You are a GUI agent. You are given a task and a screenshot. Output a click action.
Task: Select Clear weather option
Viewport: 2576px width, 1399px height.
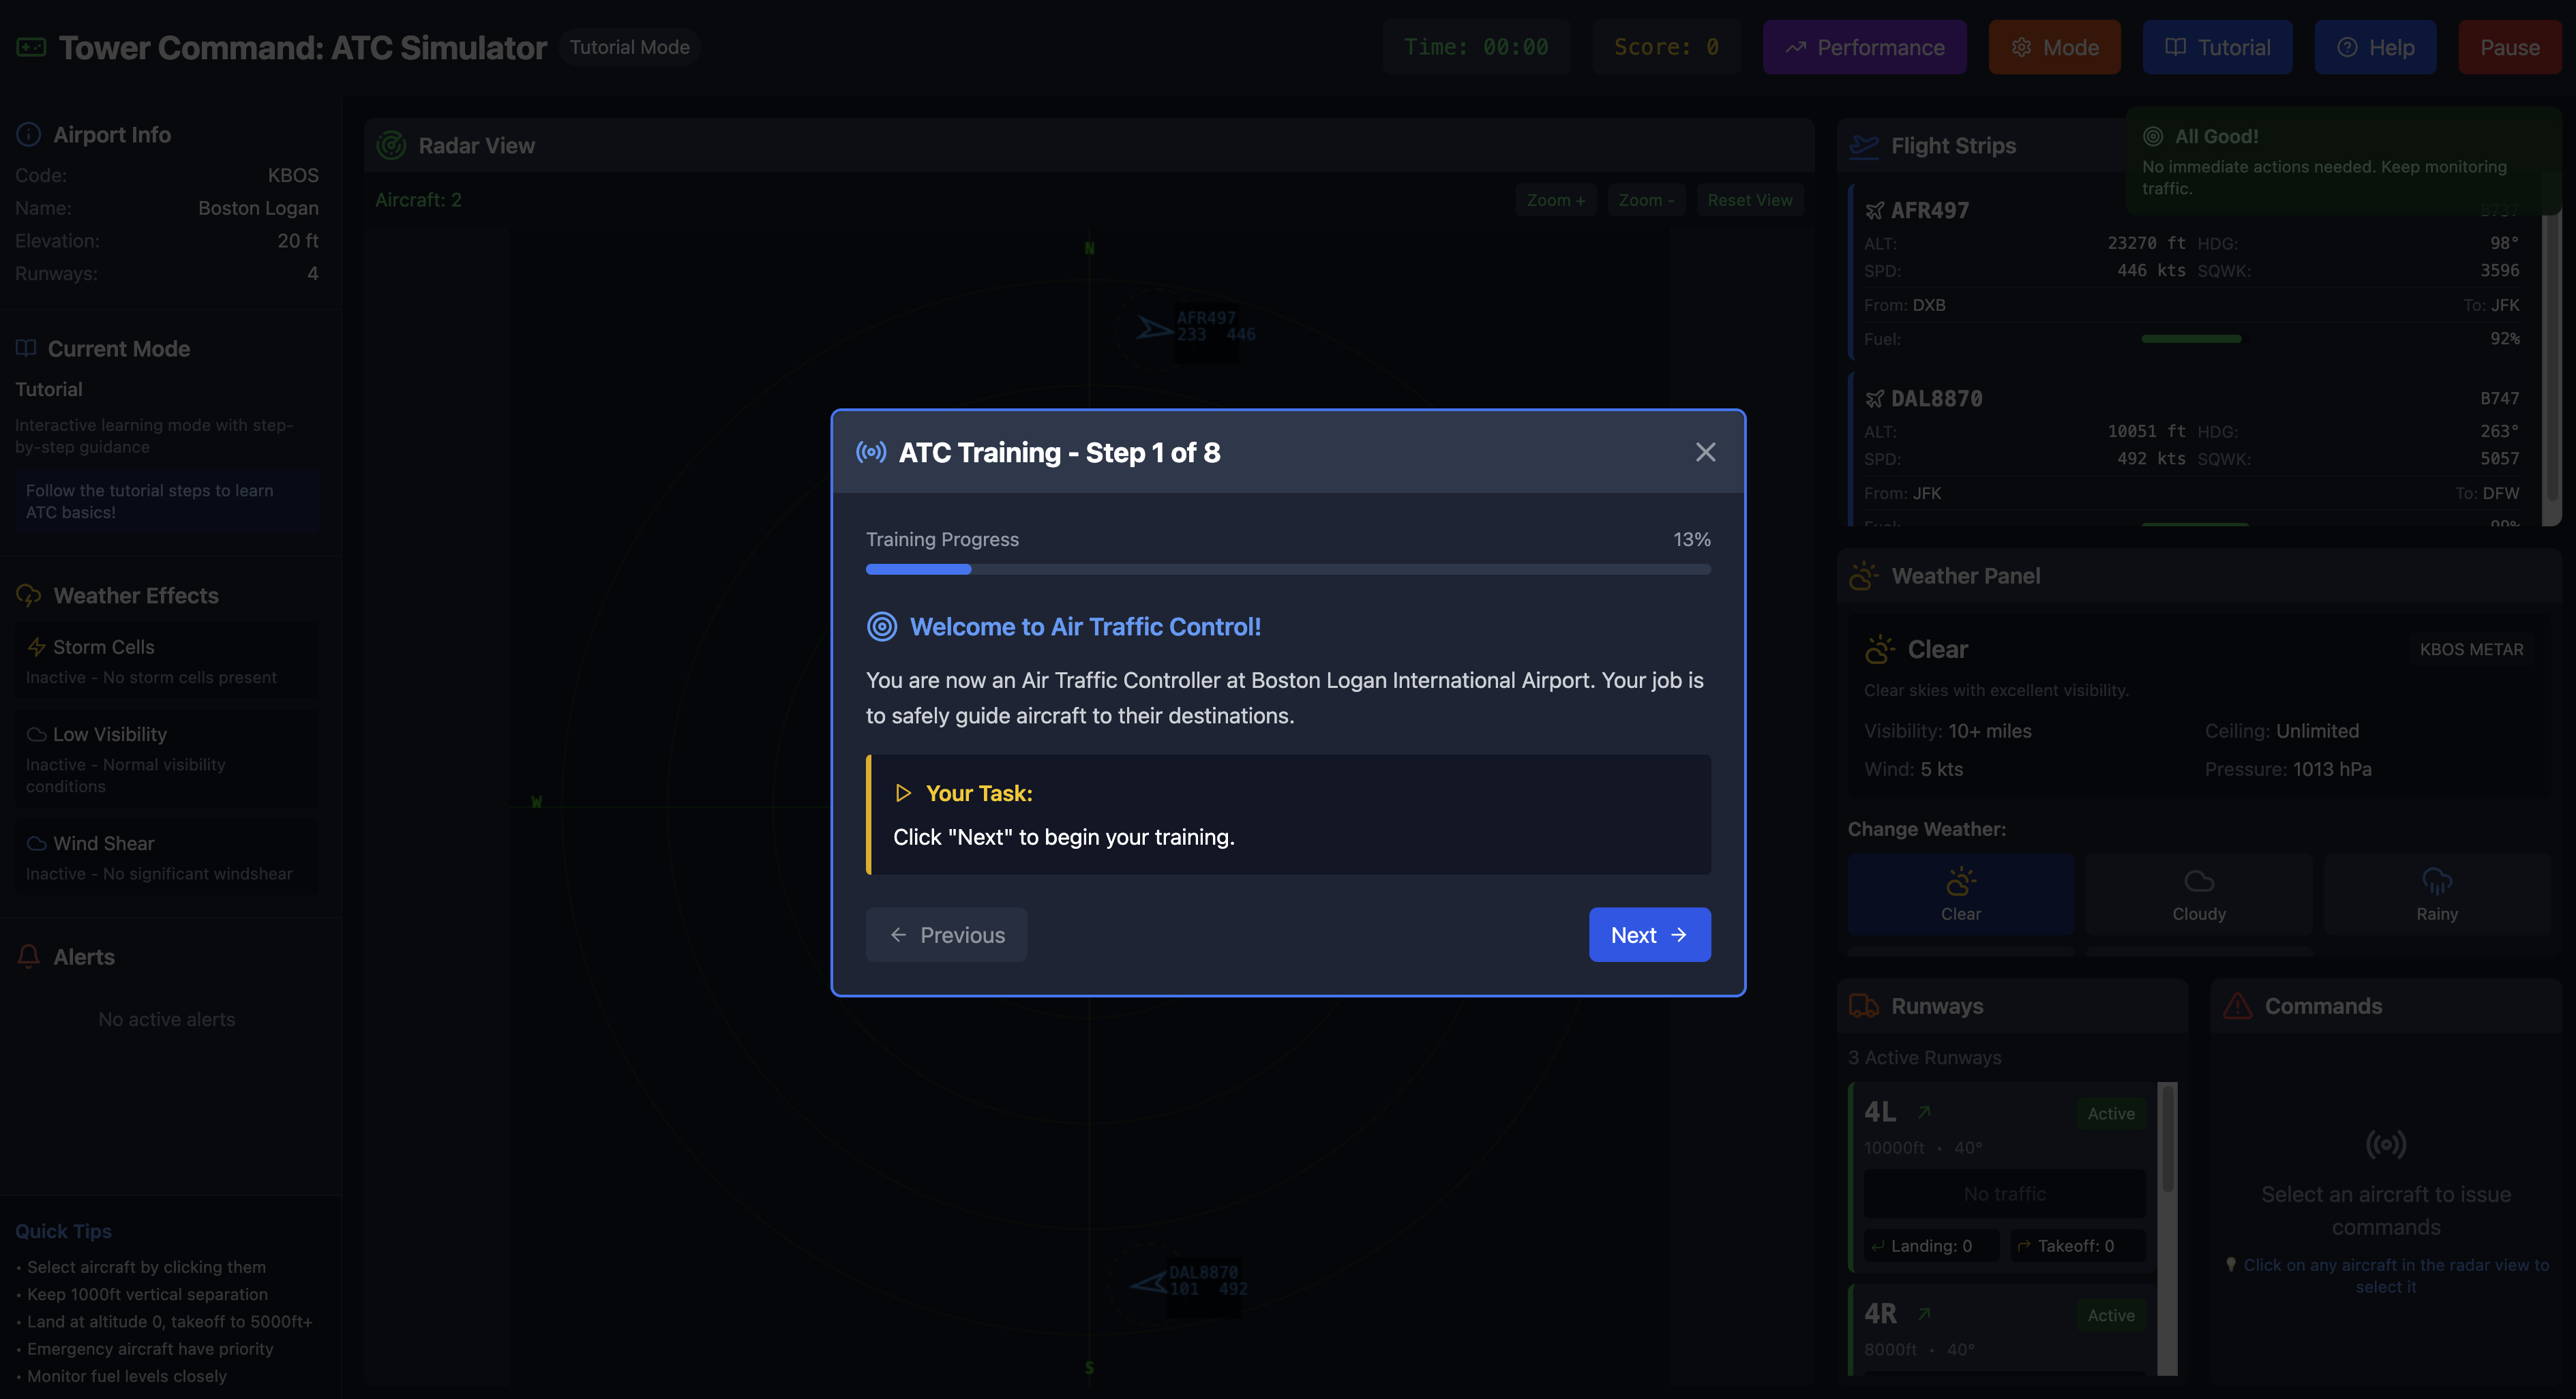(1960, 894)
